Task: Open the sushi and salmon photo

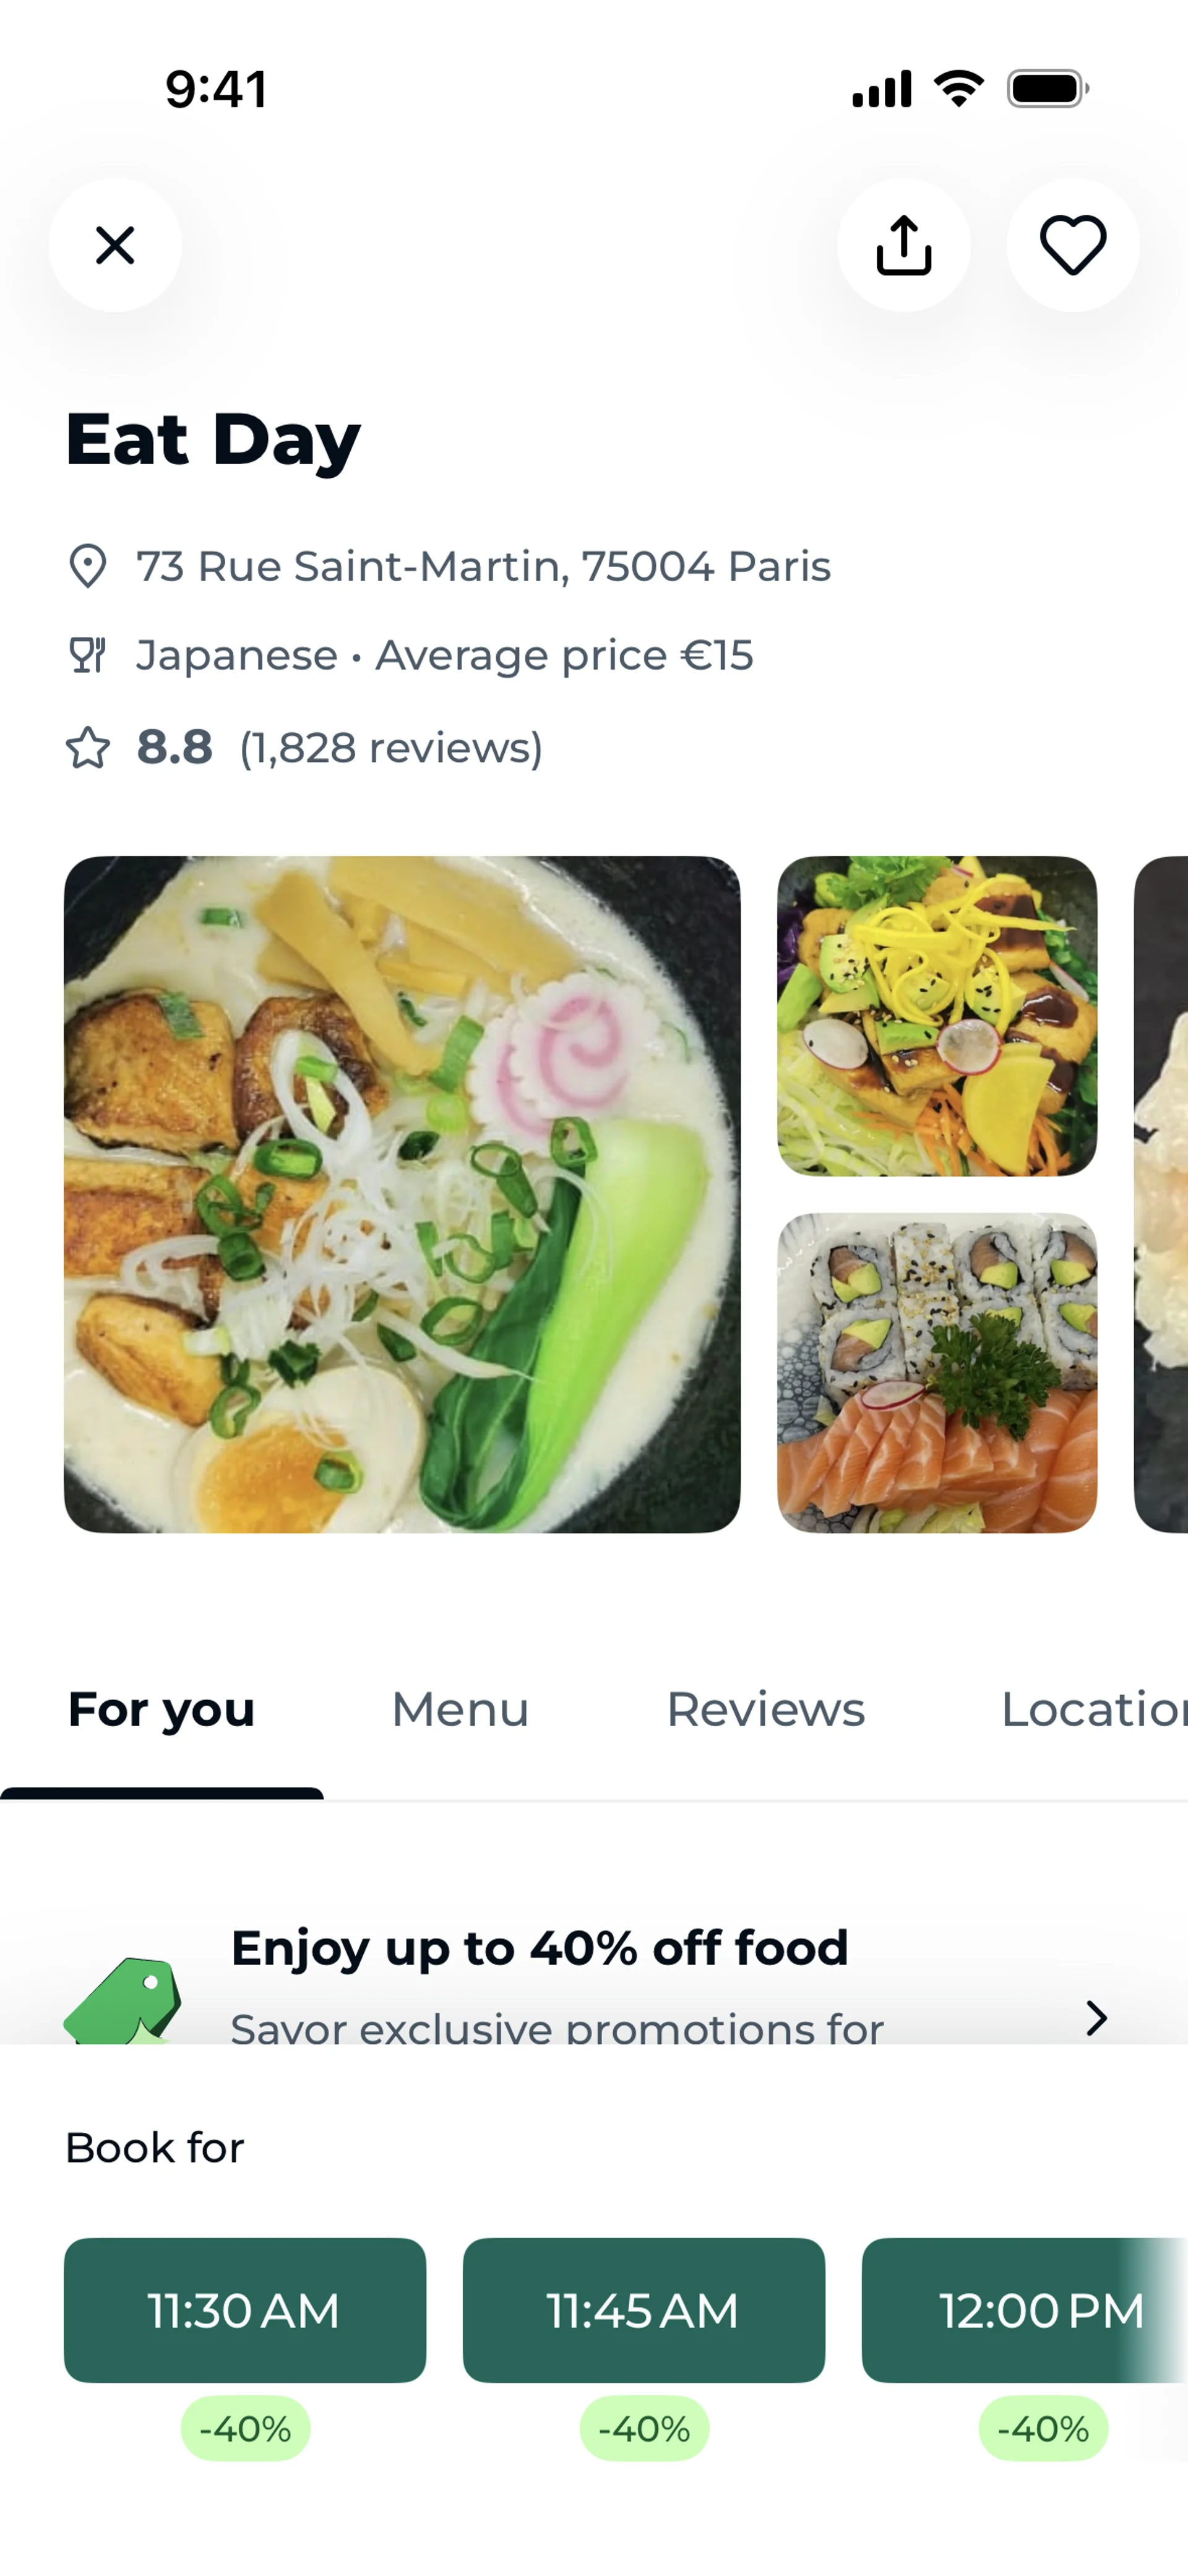Action: pos(937,1372)
